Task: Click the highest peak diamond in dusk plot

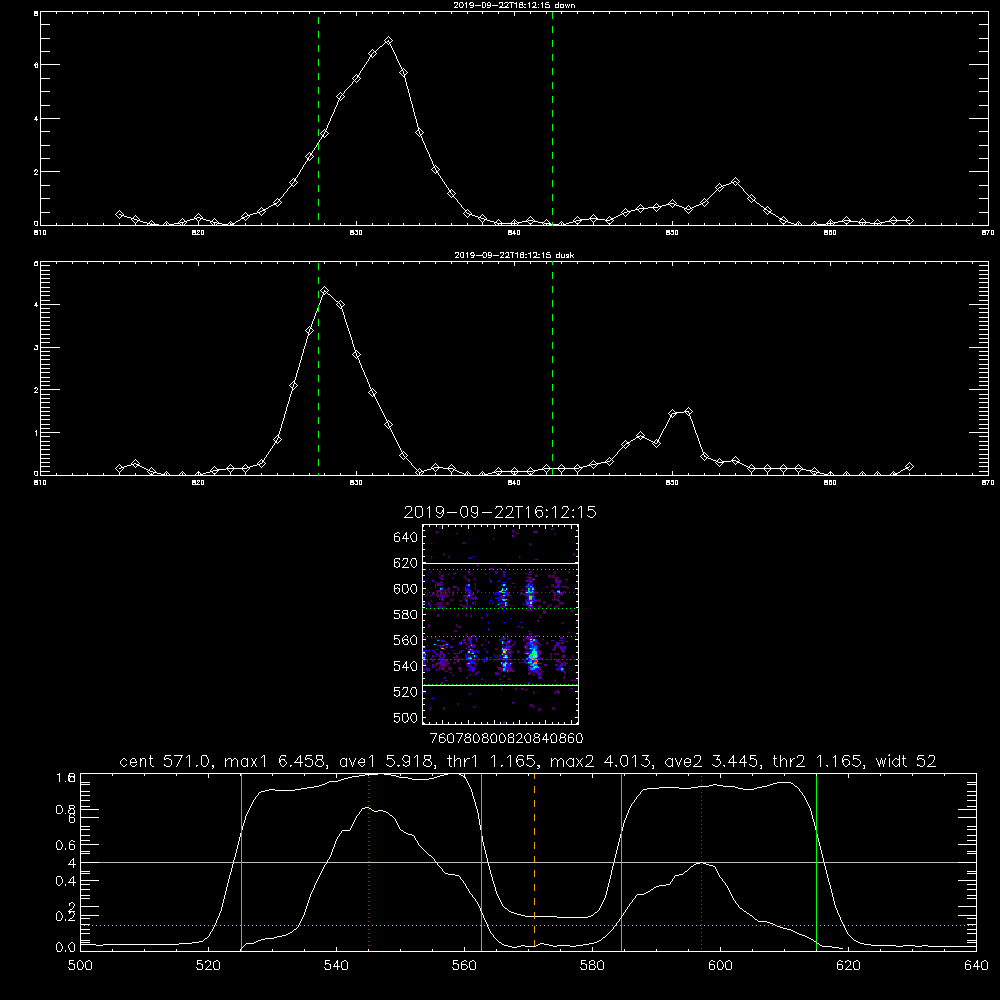Action: [x=325, y=291]
